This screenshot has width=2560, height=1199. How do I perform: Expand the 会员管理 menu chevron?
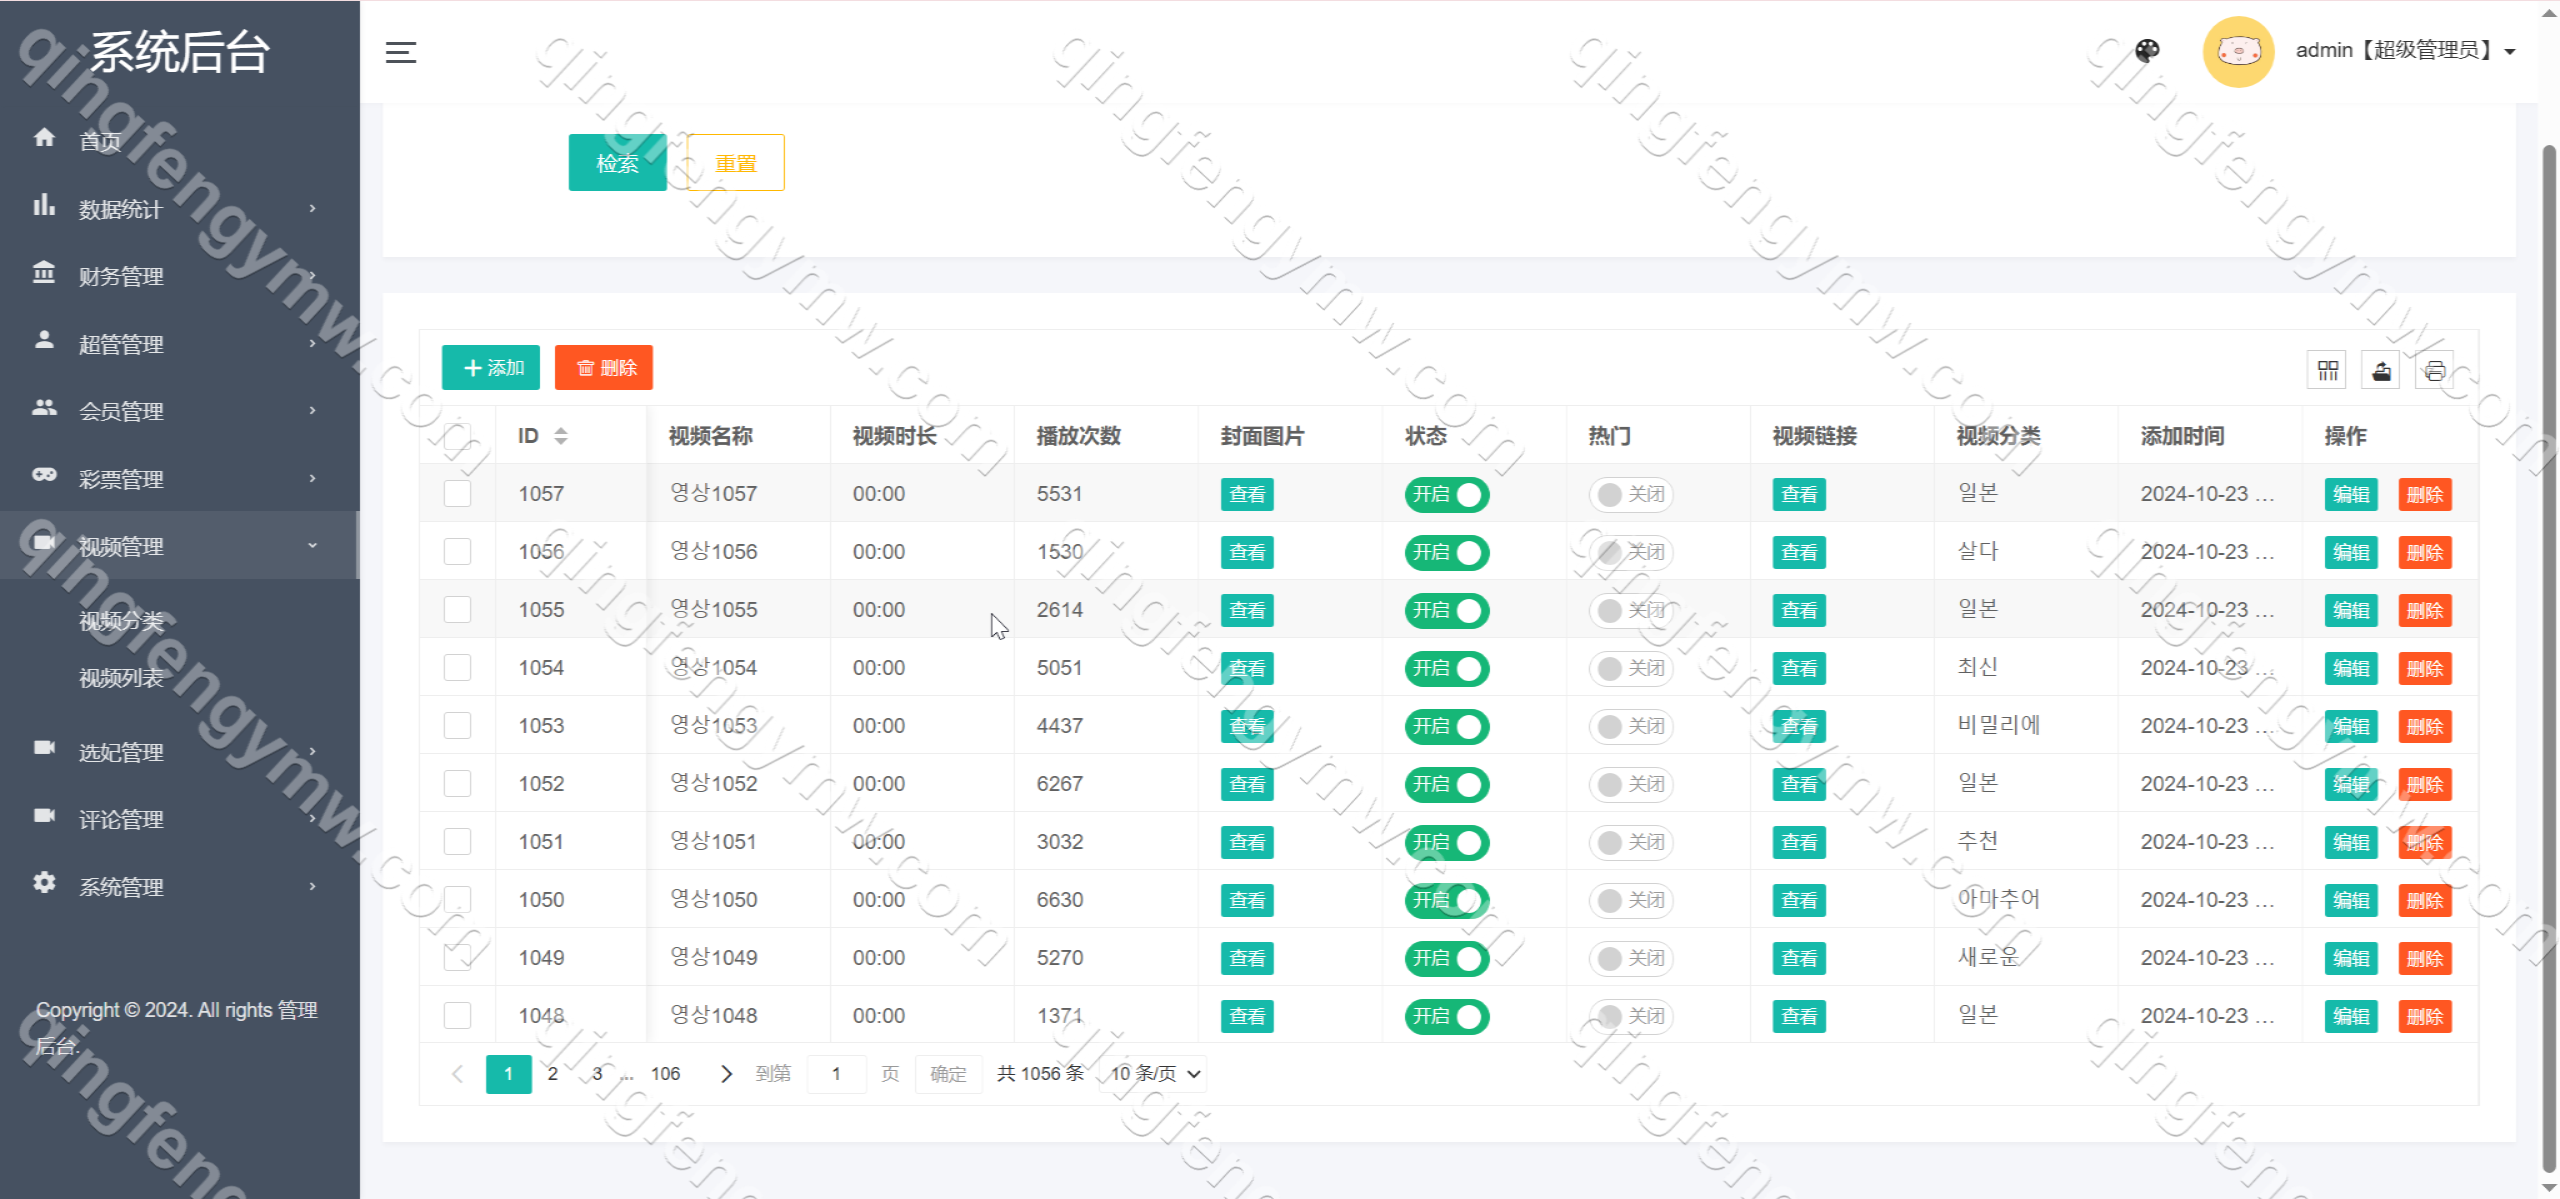click(x=313, y=410)
